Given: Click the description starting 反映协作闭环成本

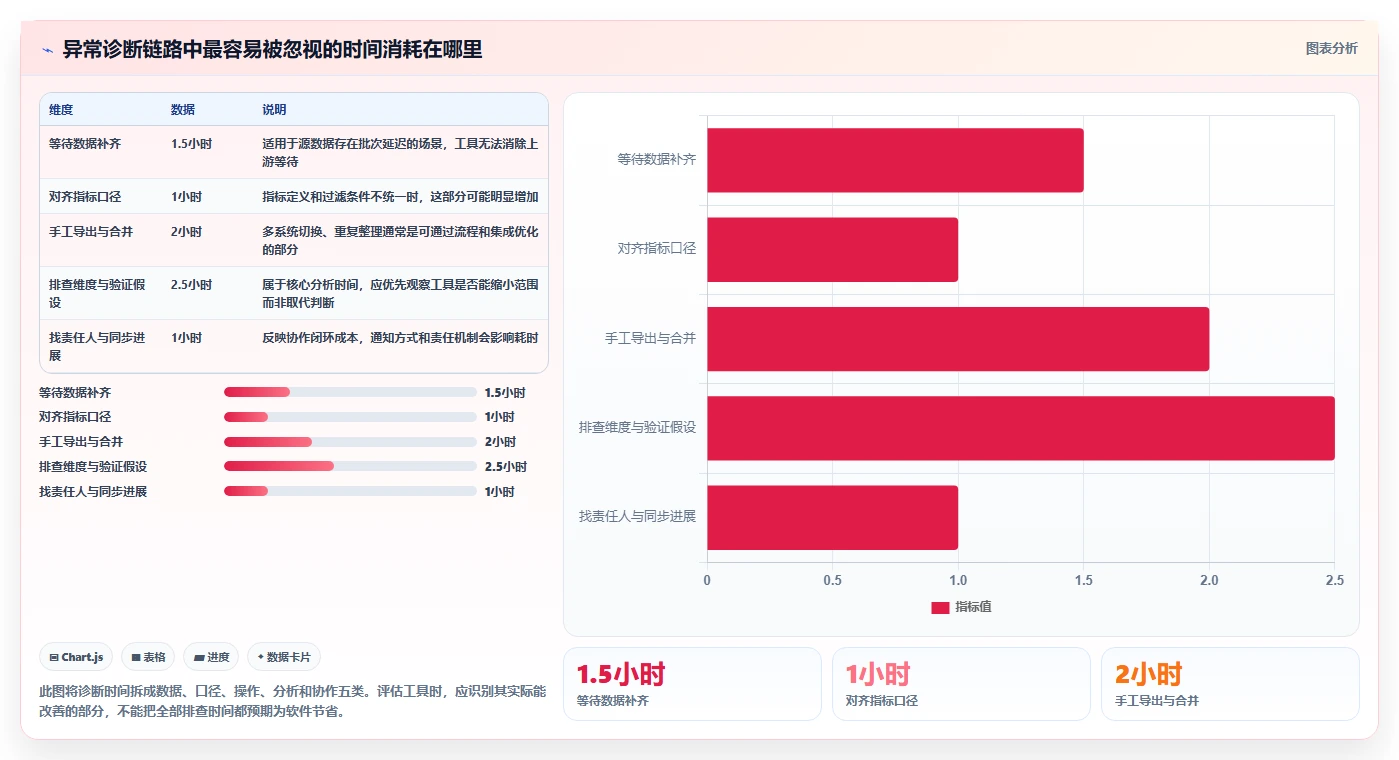Looking at the screenshot, I should pos(400,338).
